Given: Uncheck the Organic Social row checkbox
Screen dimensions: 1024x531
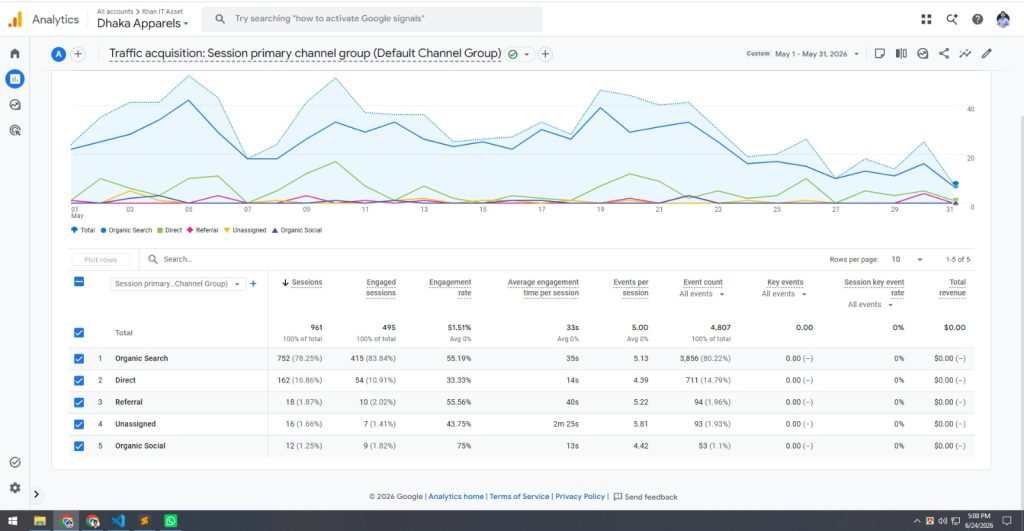Looking at the screenshot, I should coord(79,446).
